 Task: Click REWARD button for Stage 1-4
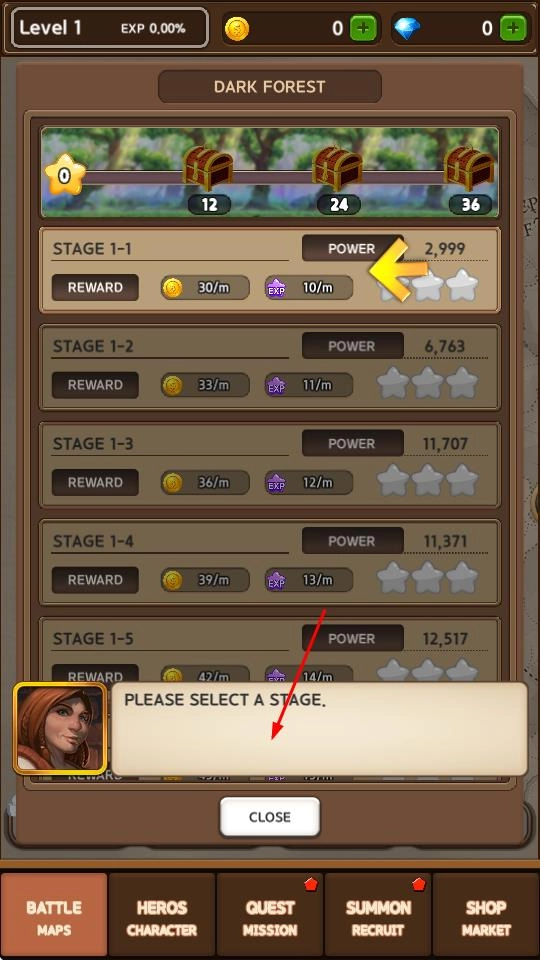(95, 580)
